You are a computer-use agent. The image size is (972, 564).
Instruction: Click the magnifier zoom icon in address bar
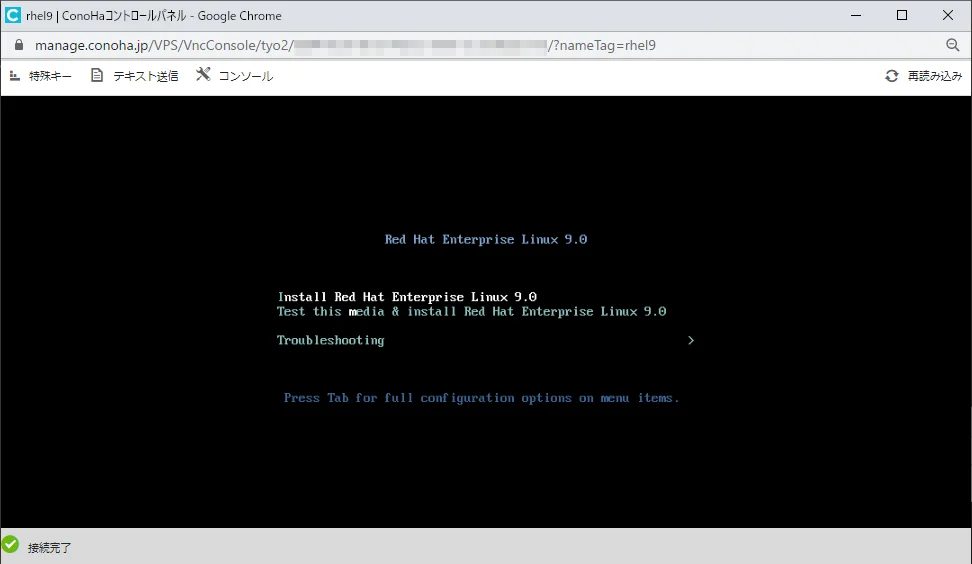click(x=952, y=45)
